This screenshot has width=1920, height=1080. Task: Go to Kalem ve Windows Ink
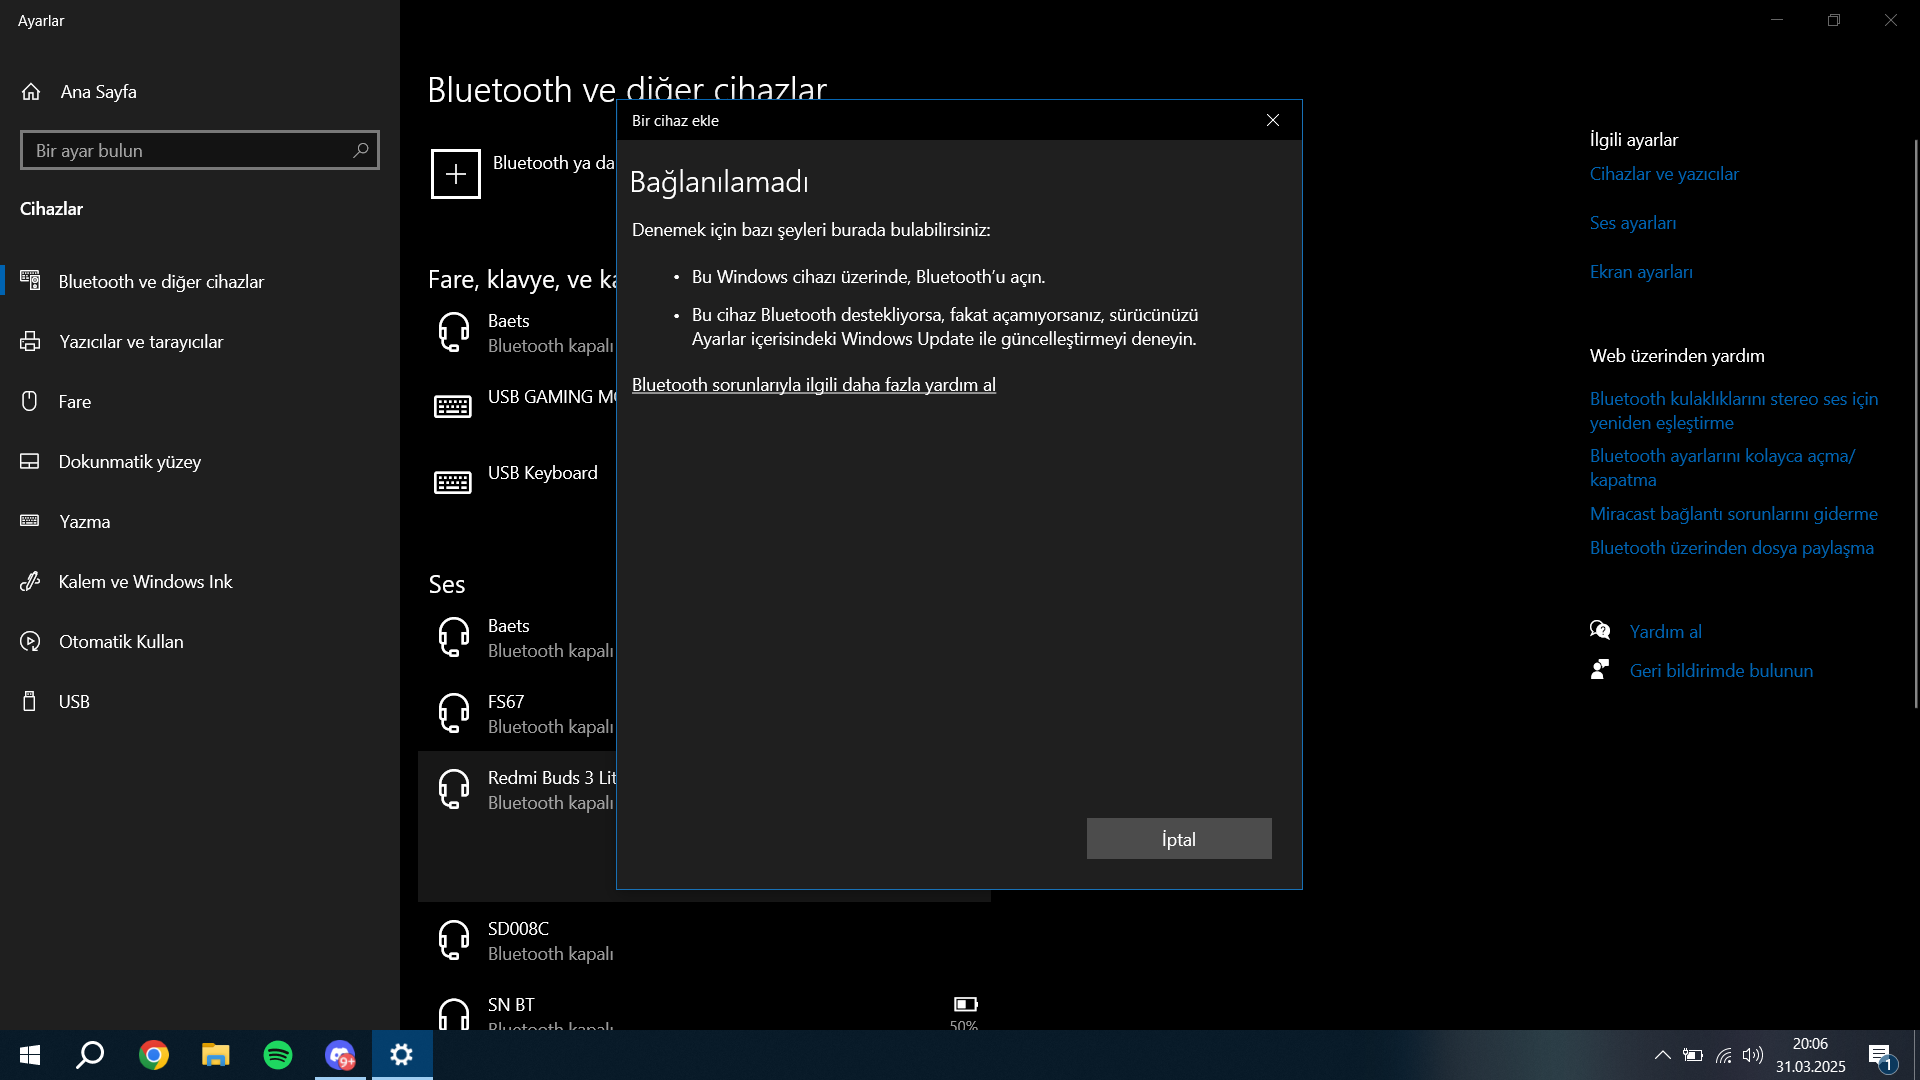tap(145, 582)
